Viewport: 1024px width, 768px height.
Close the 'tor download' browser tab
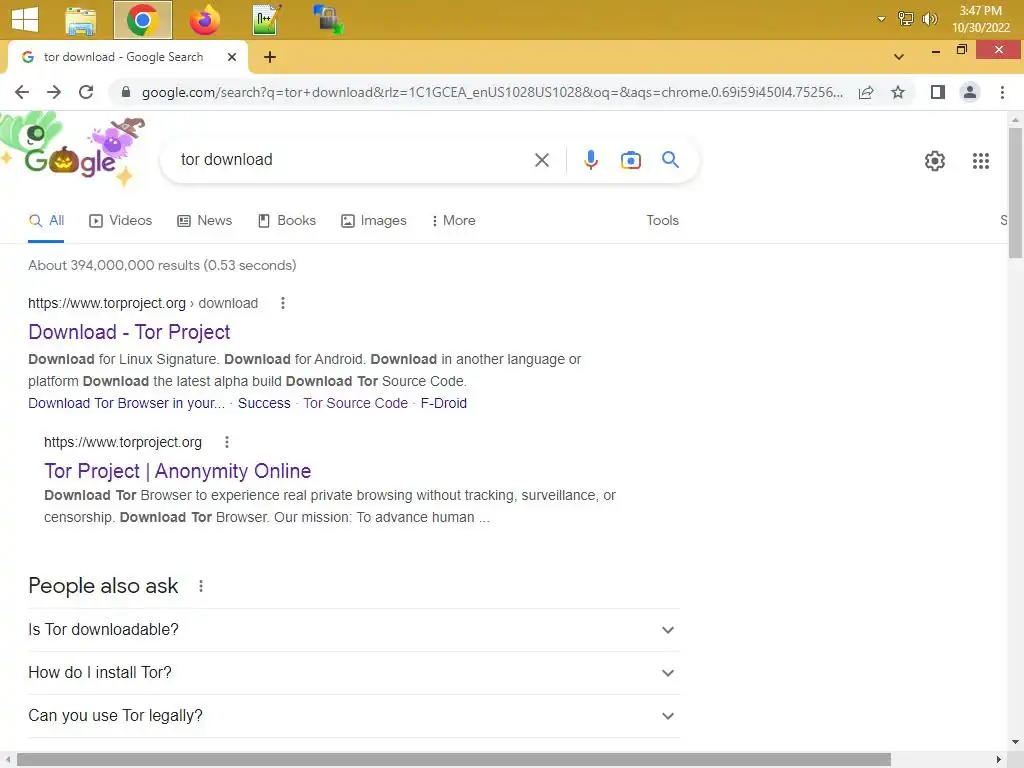tap(232, 57)
